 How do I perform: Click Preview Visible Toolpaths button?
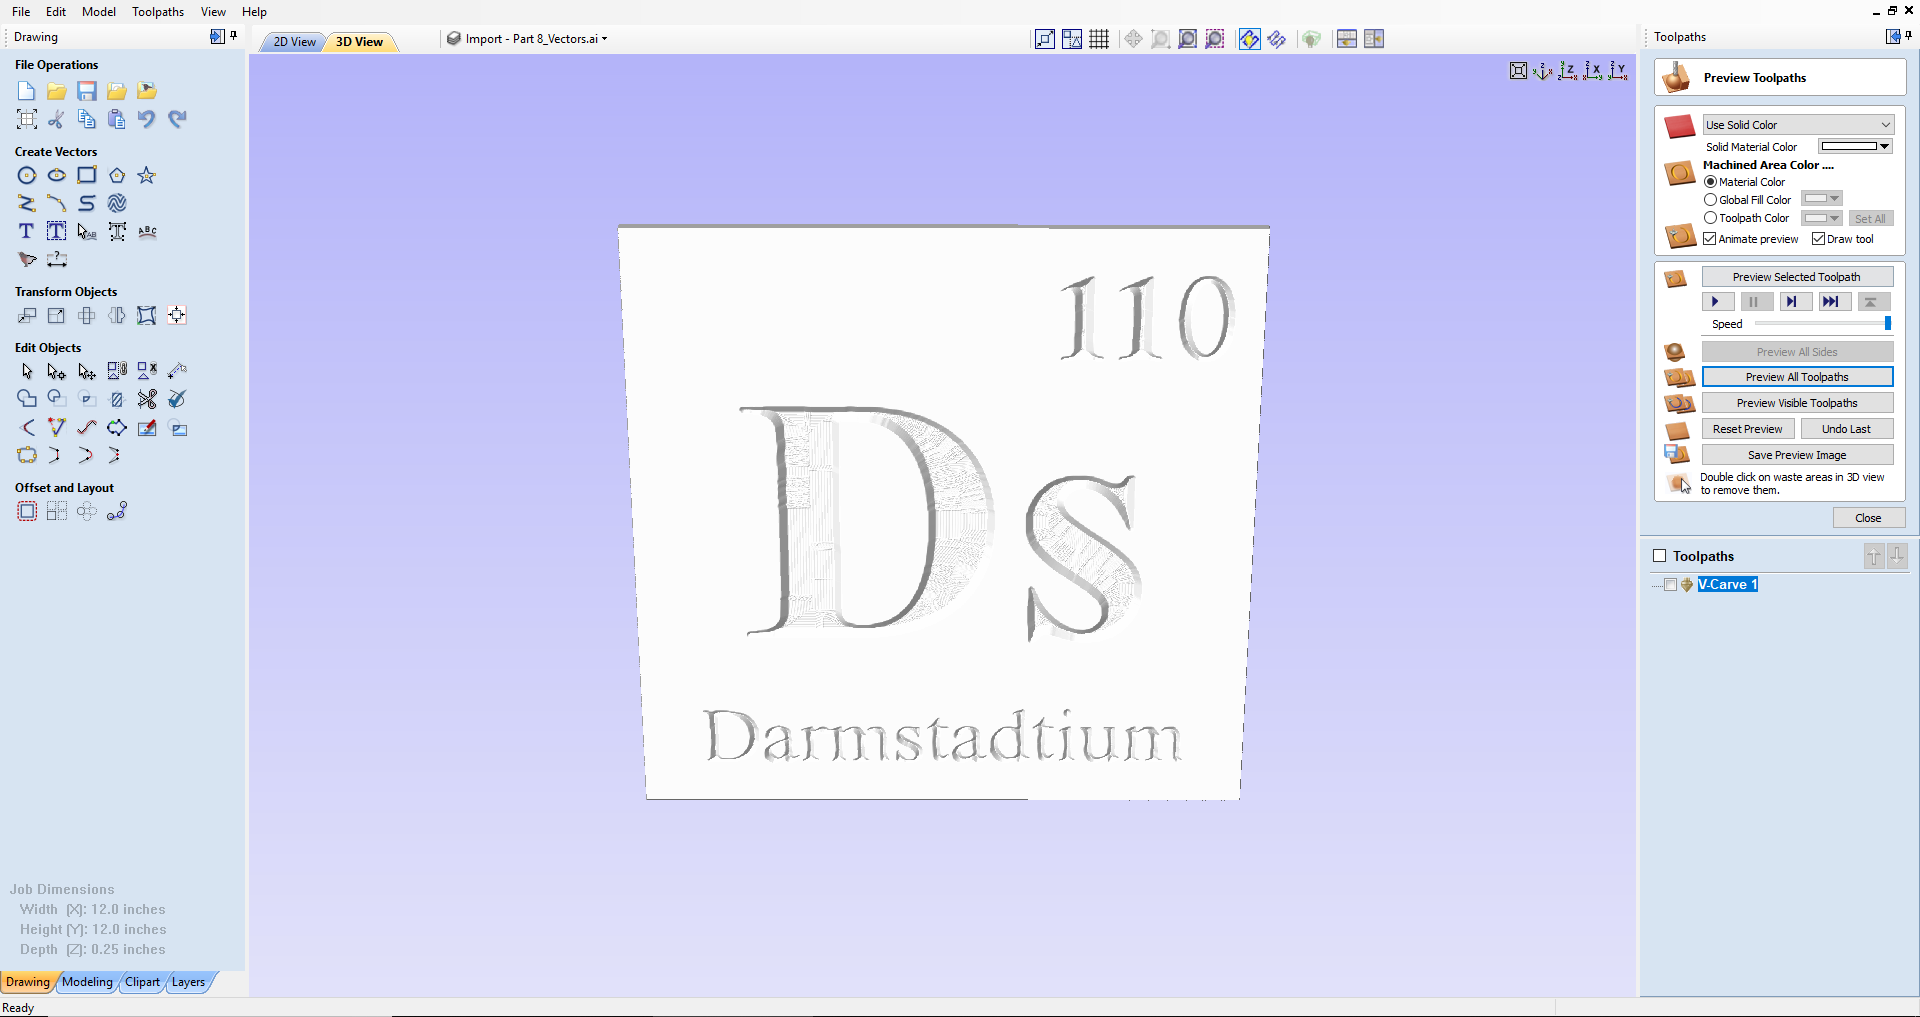click(x=1797, y=403)
